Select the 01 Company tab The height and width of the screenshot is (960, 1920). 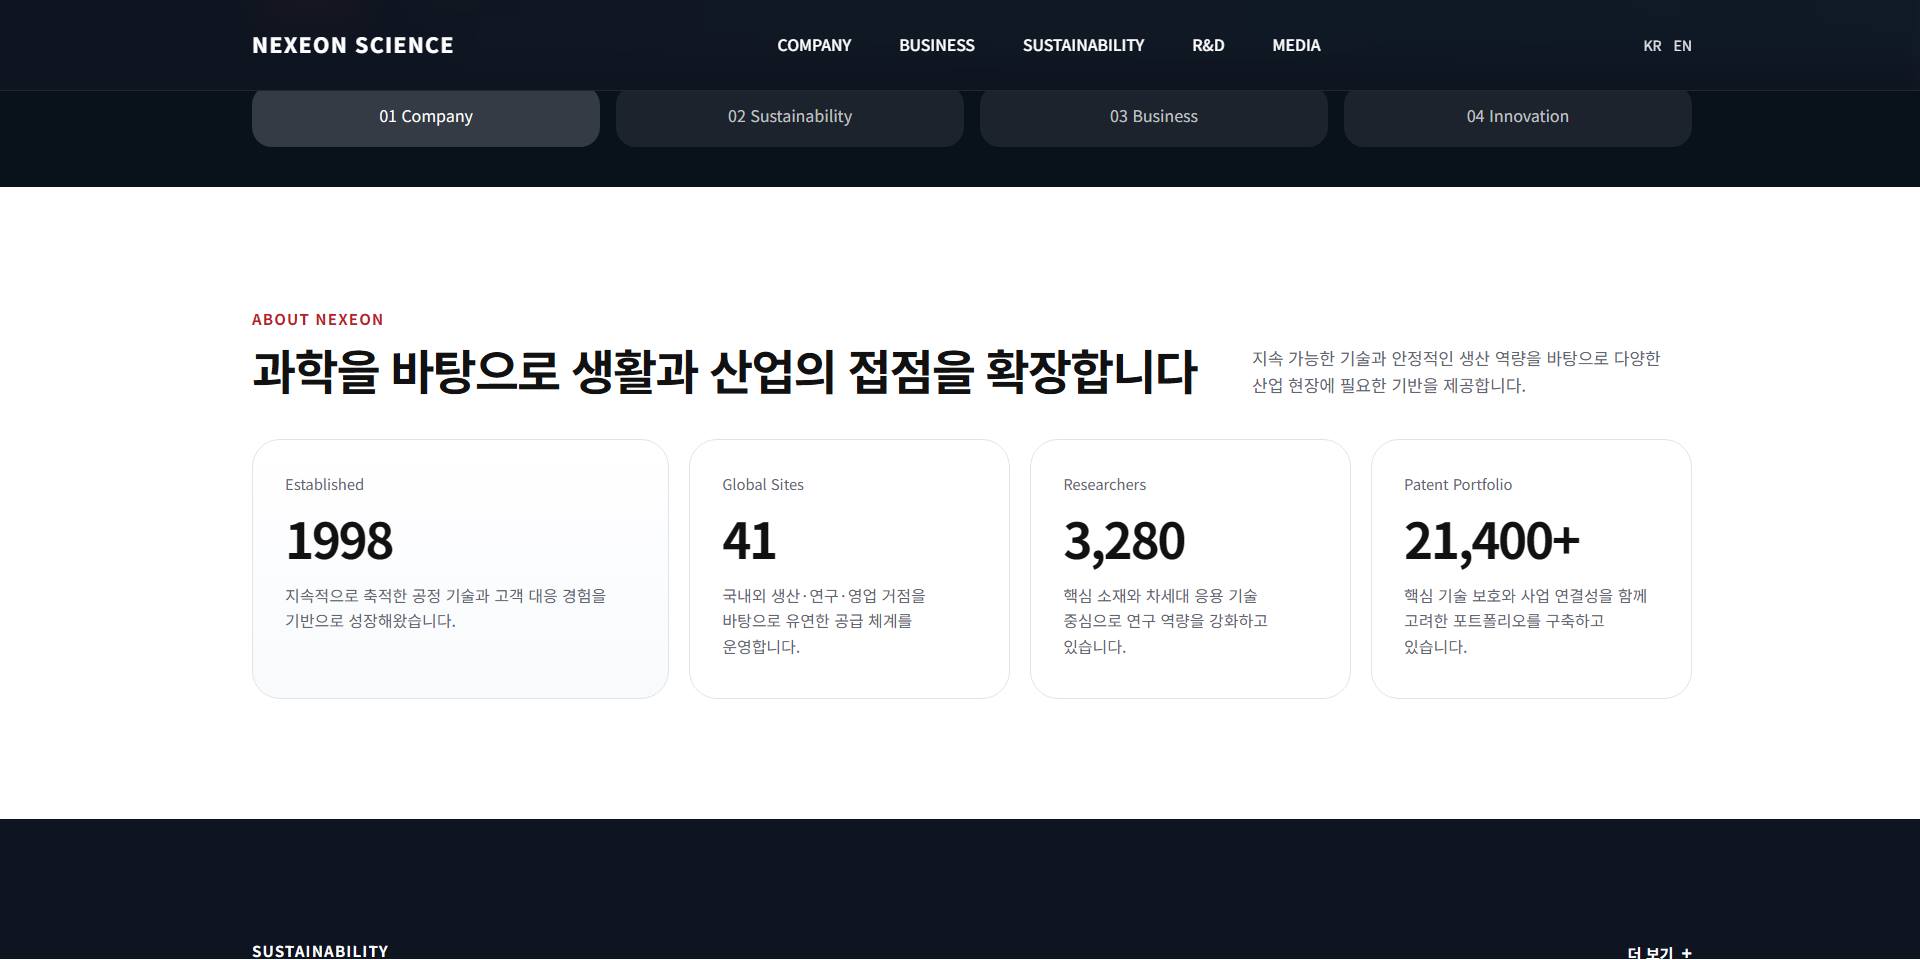coord(426,117)
